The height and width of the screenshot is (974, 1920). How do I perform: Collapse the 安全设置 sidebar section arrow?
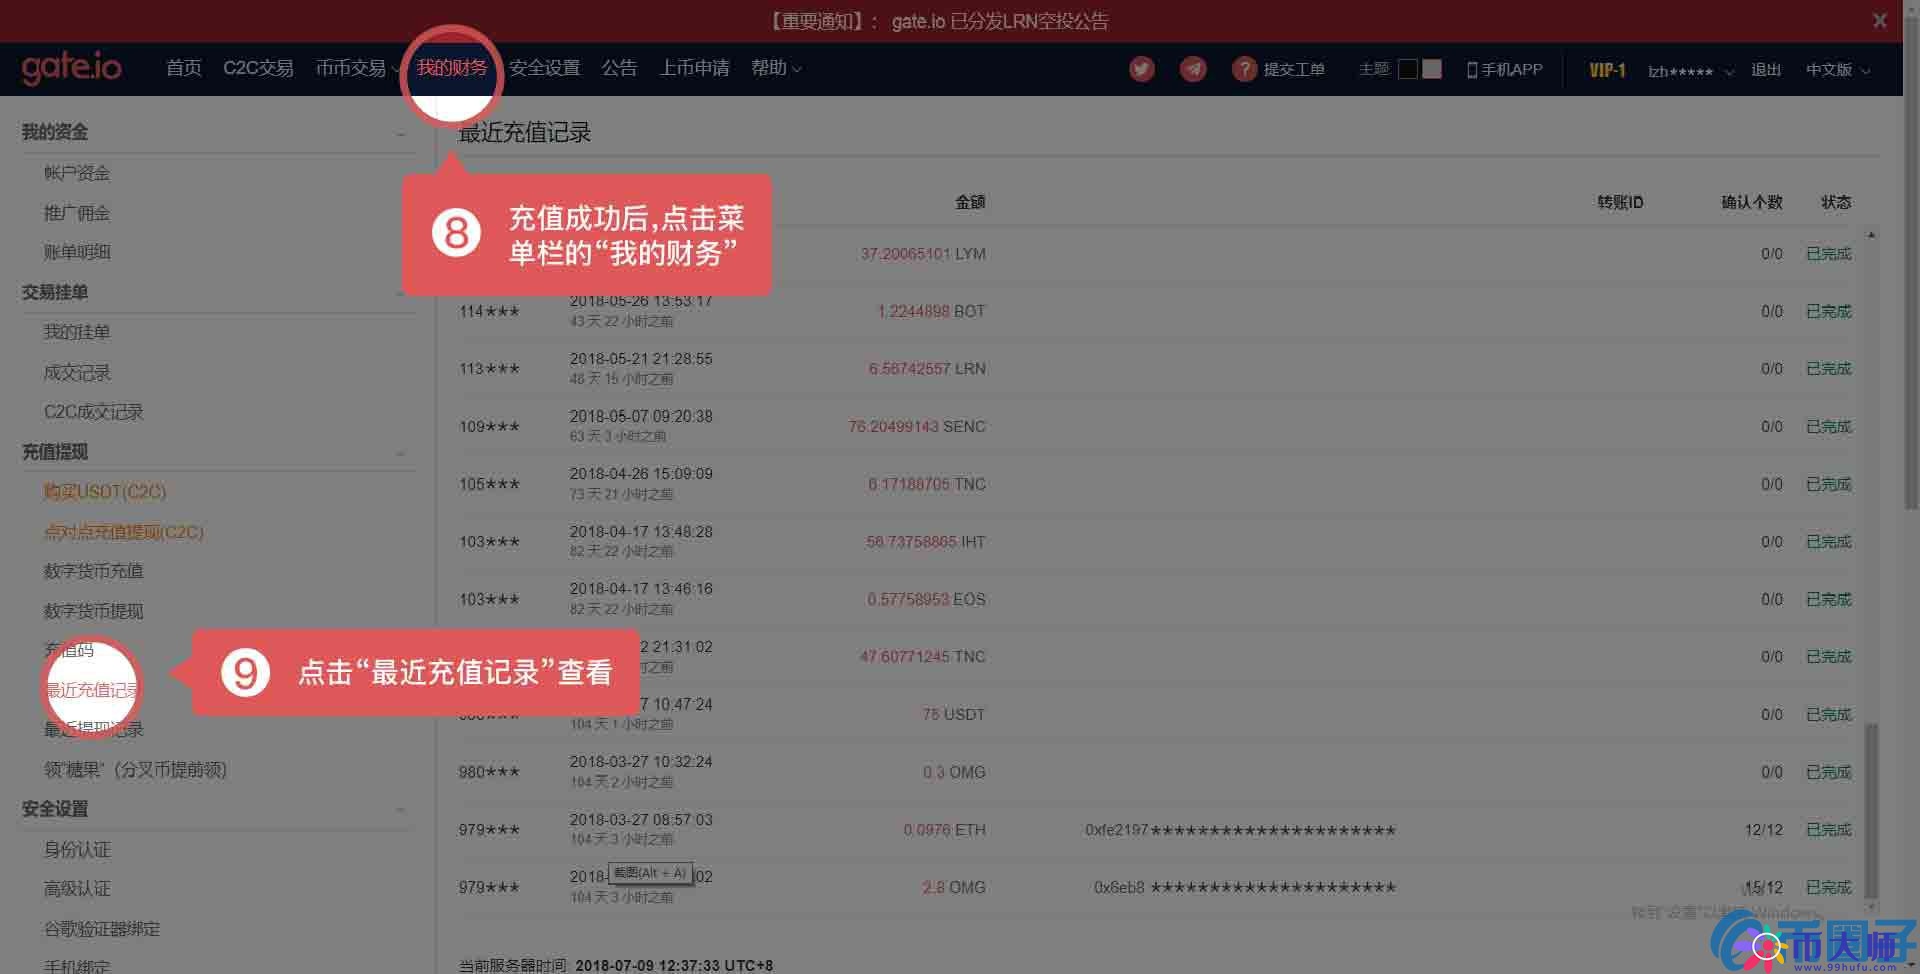(401, 810)
